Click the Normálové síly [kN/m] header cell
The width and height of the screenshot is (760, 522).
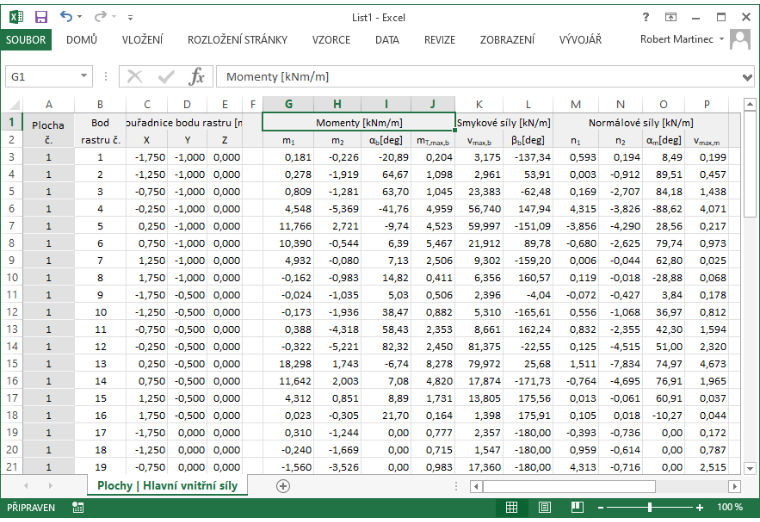pyautogui.click(x=640, y=123)
